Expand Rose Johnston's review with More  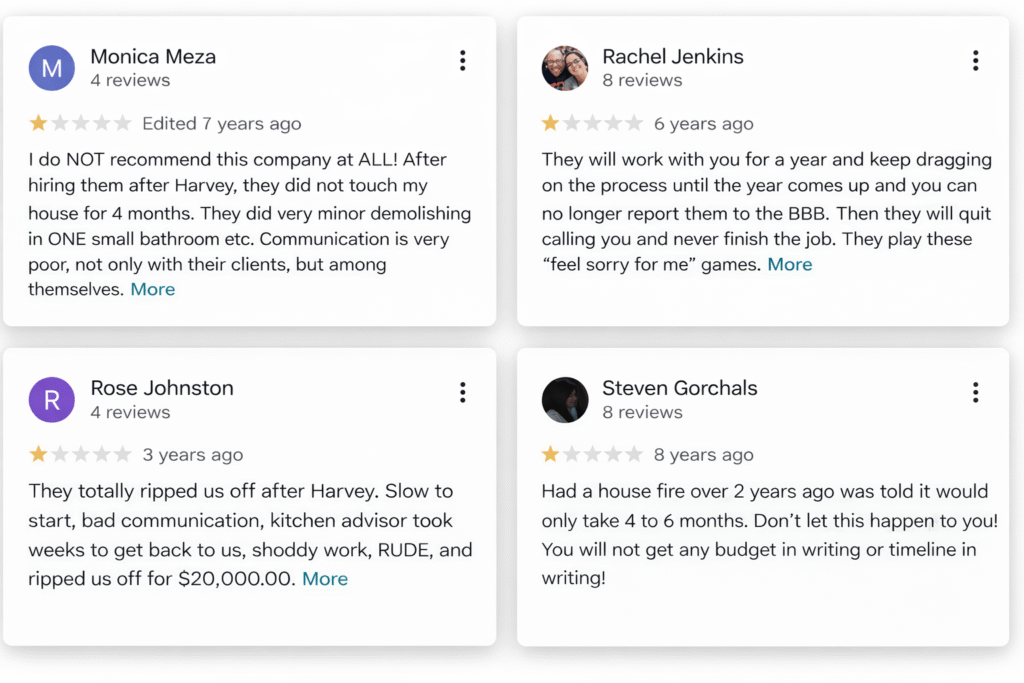point(325,578)
